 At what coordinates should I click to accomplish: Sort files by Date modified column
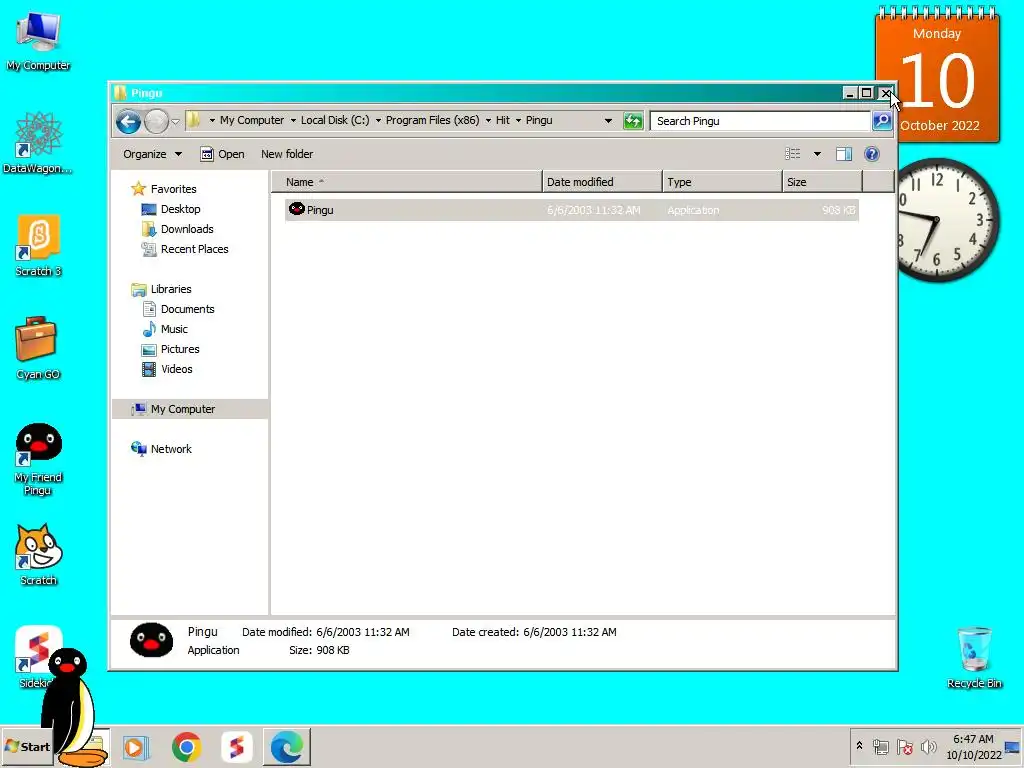[602, 182]
